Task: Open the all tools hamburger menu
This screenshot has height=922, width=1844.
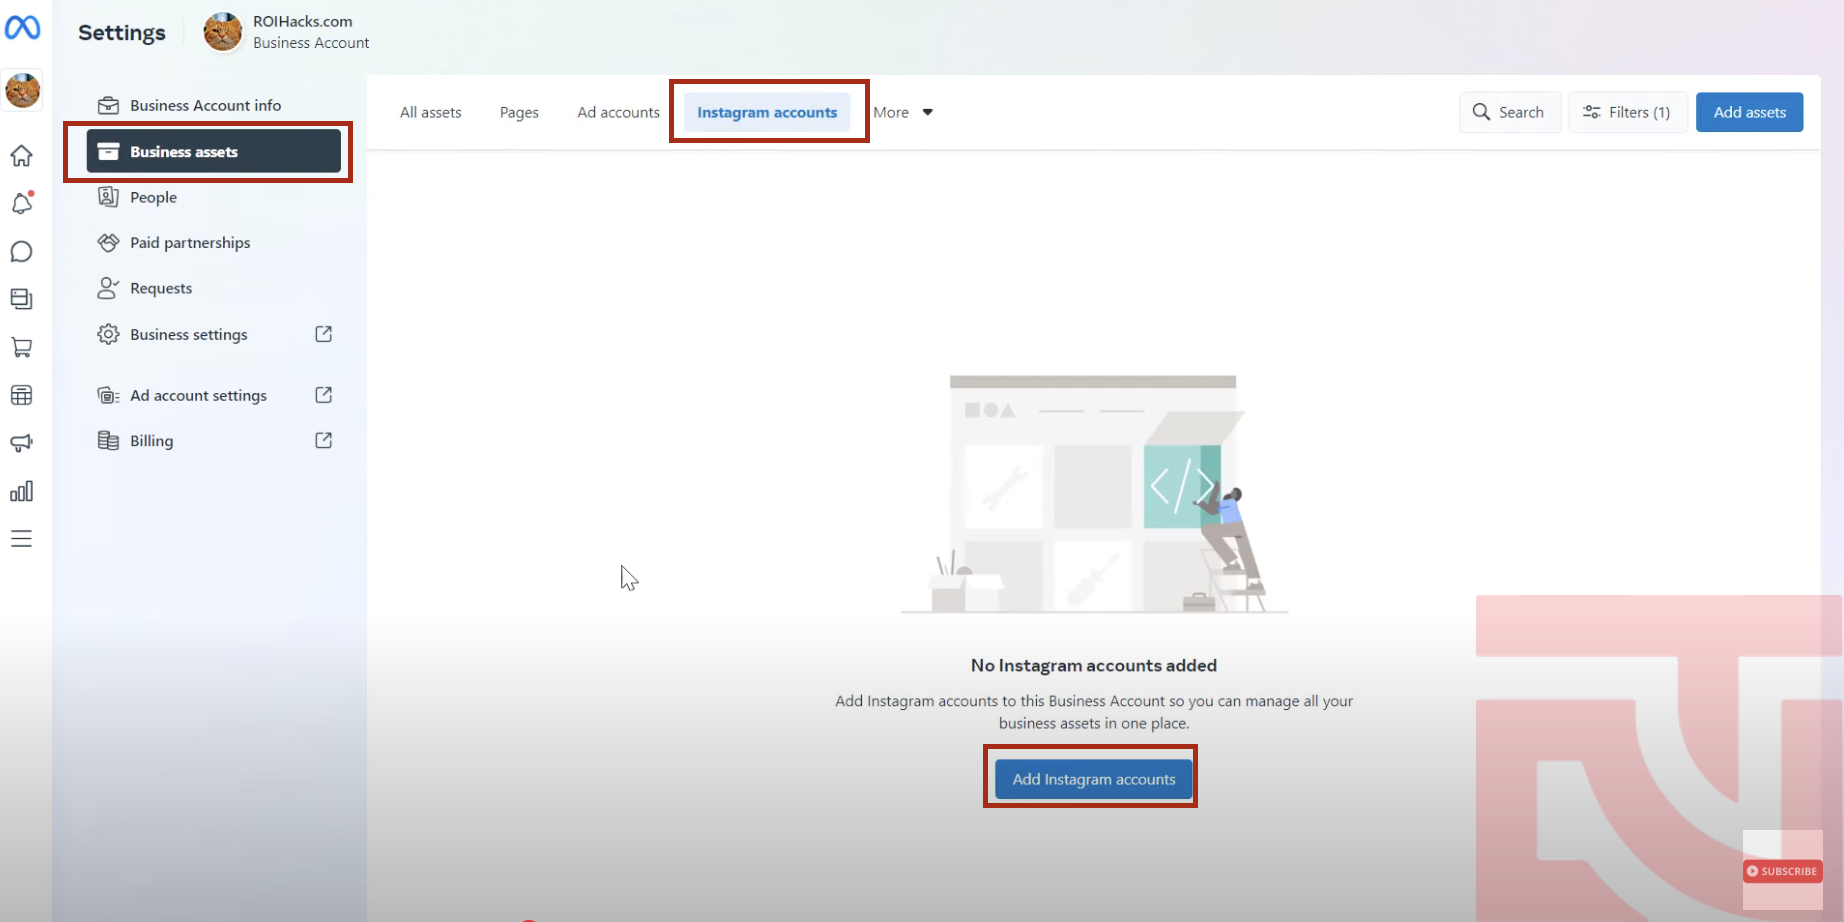Action: tap(22, 539)
